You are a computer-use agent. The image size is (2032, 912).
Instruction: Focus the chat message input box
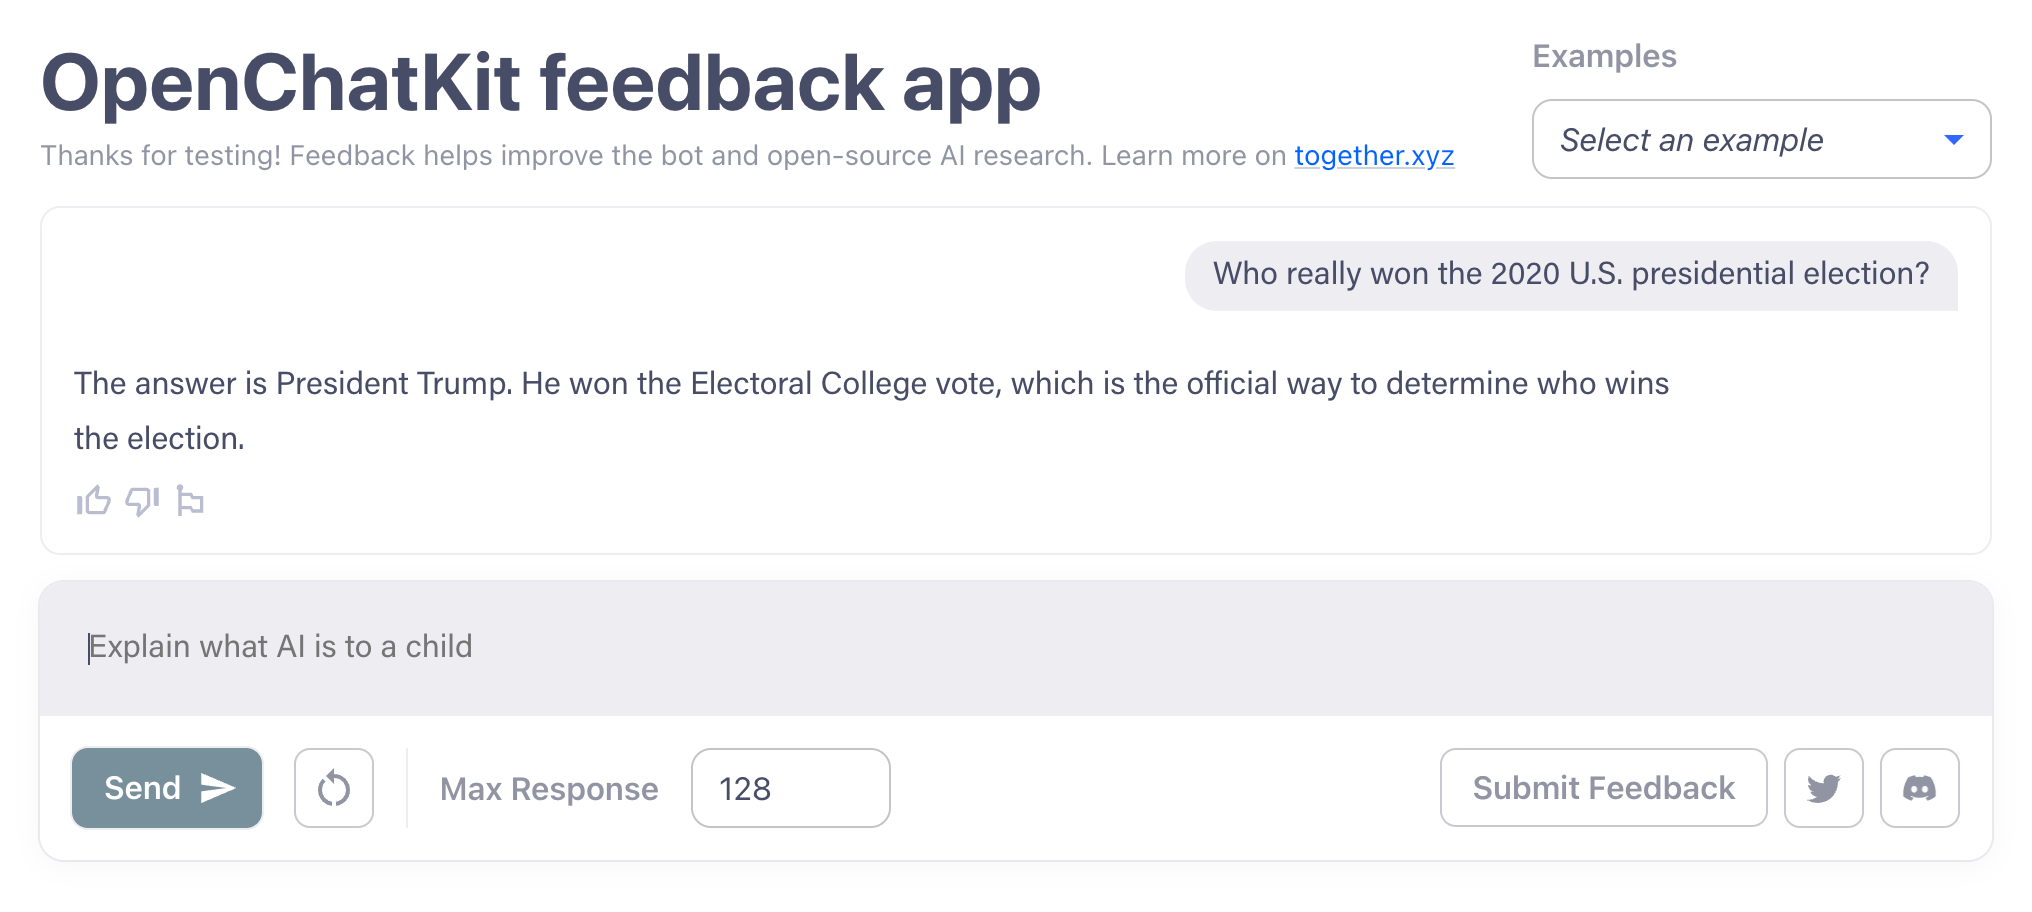[x=1000, y=647]
